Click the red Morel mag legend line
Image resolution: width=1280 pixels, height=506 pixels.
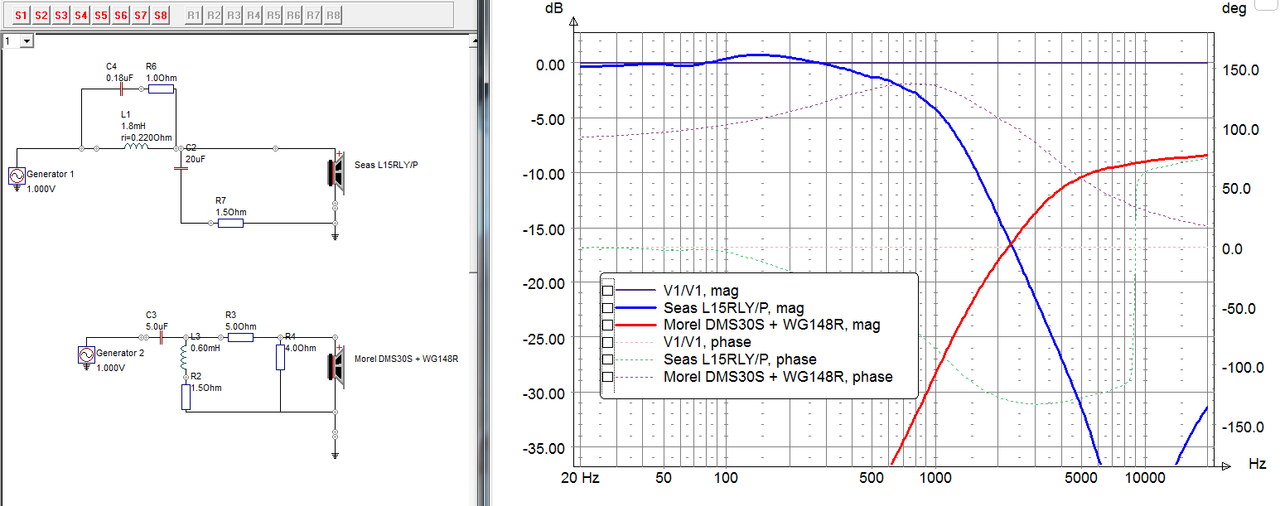coord(636,325)
